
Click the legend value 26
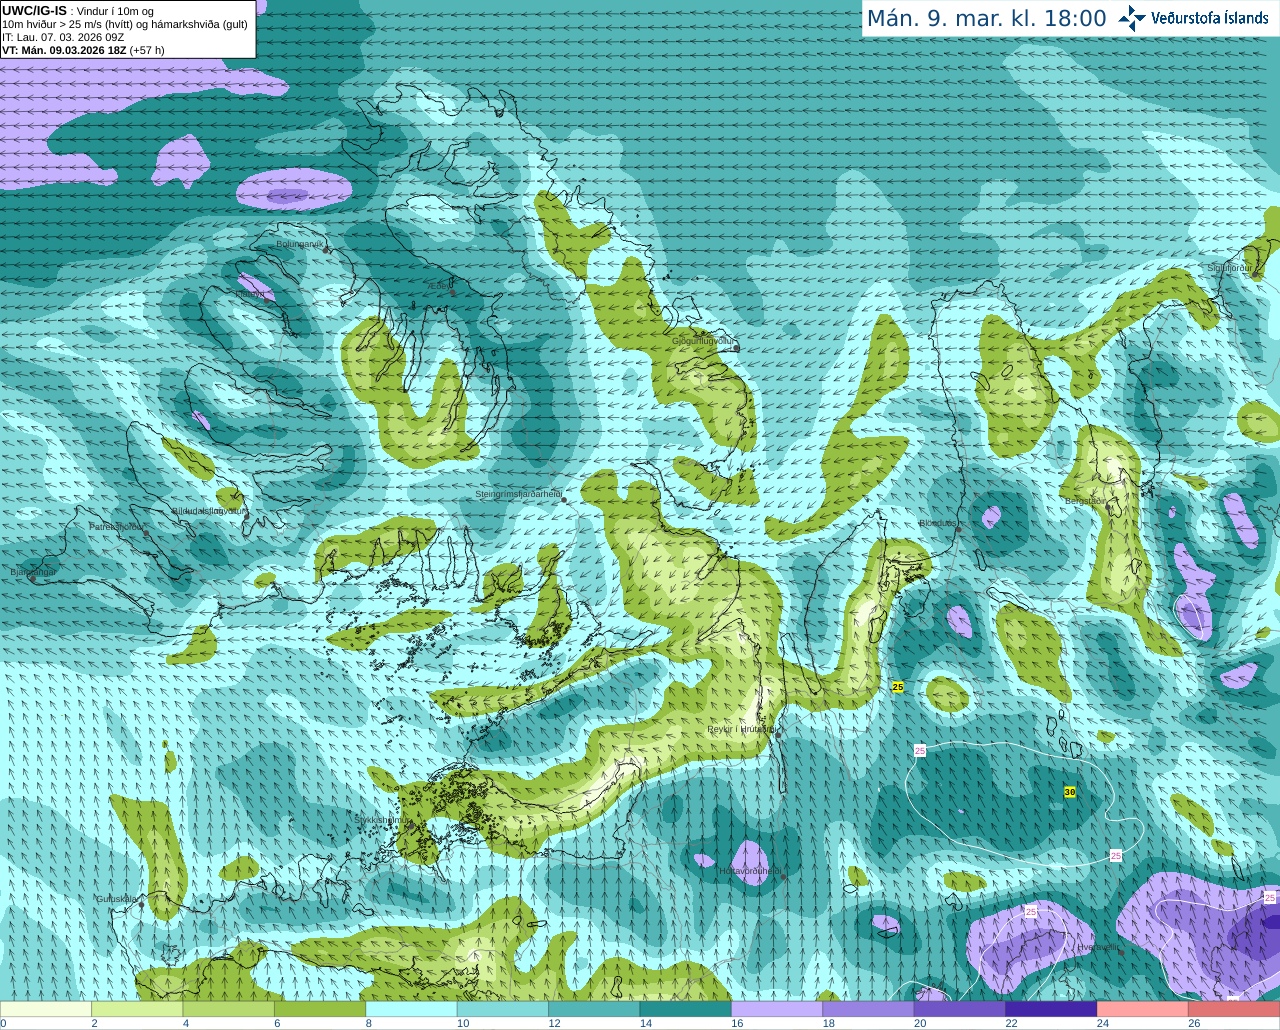point(1194,1023)
